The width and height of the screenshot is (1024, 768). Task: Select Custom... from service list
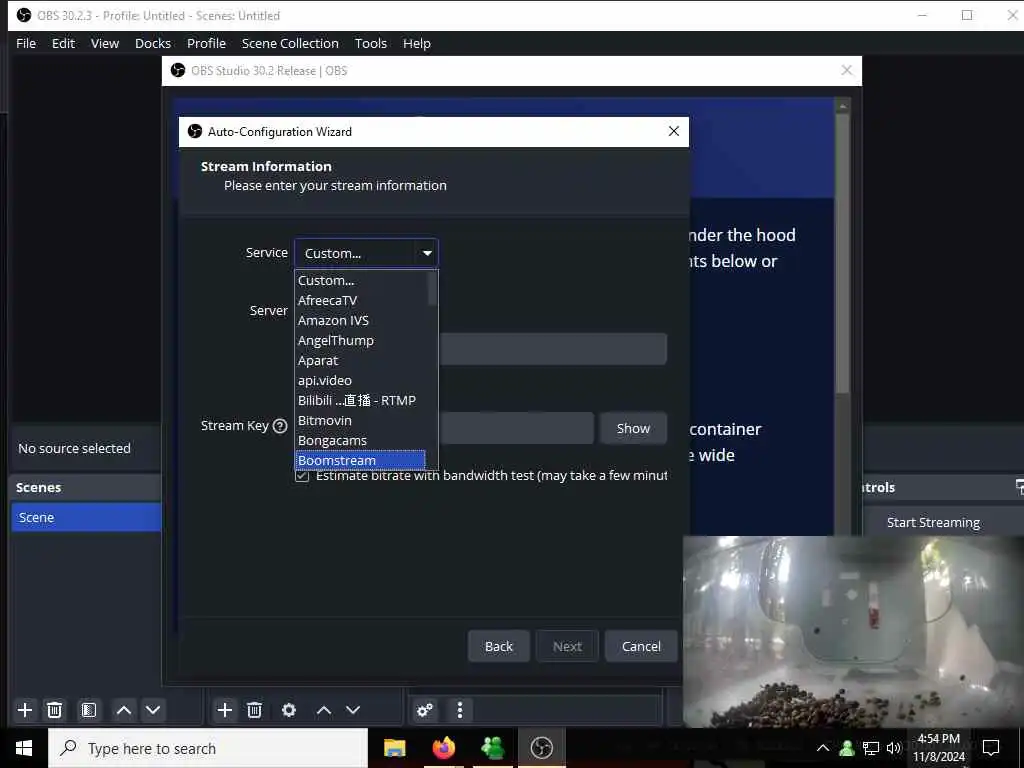pos(360,280)
